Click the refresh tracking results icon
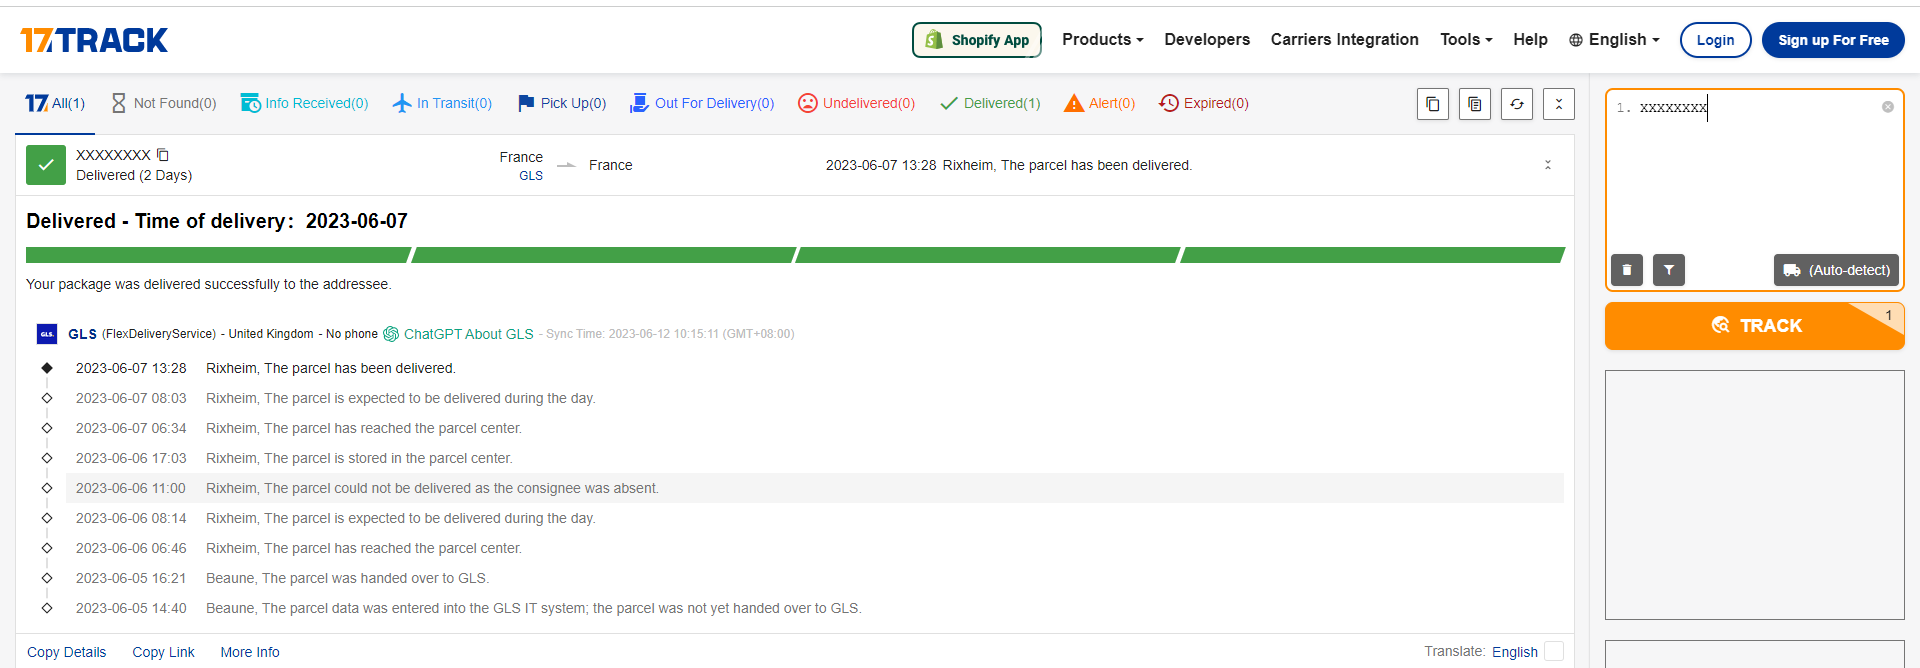The width and height of the screenshot is (1920, 668). coord(1516,104)
